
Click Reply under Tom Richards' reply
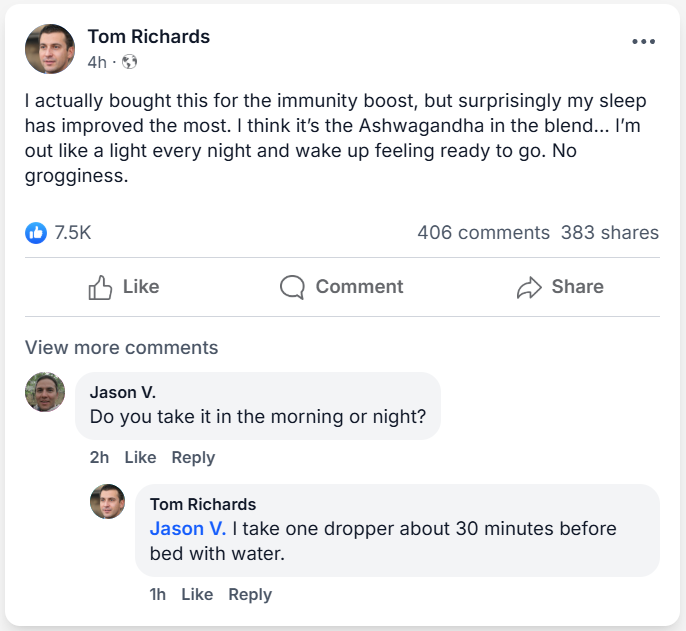[250, 594]
